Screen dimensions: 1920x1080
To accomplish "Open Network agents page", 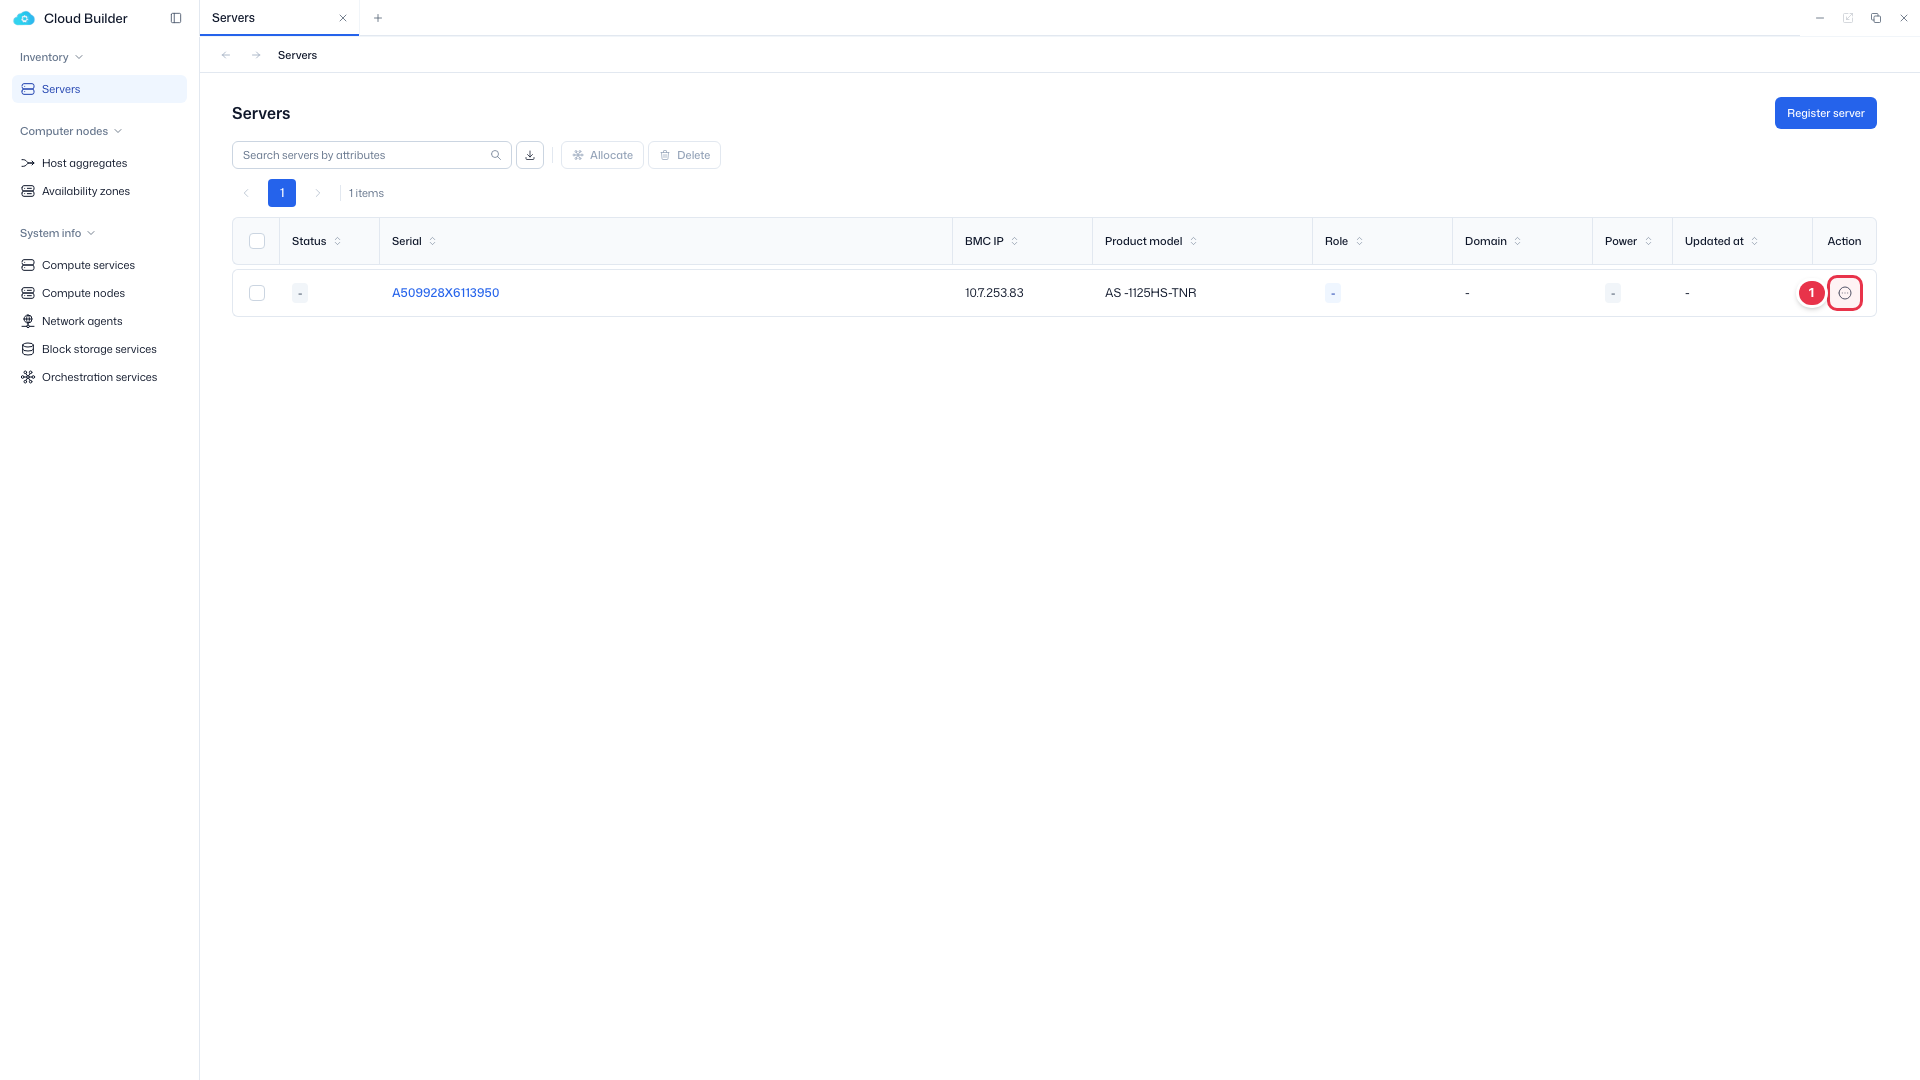I will point(99,321).
